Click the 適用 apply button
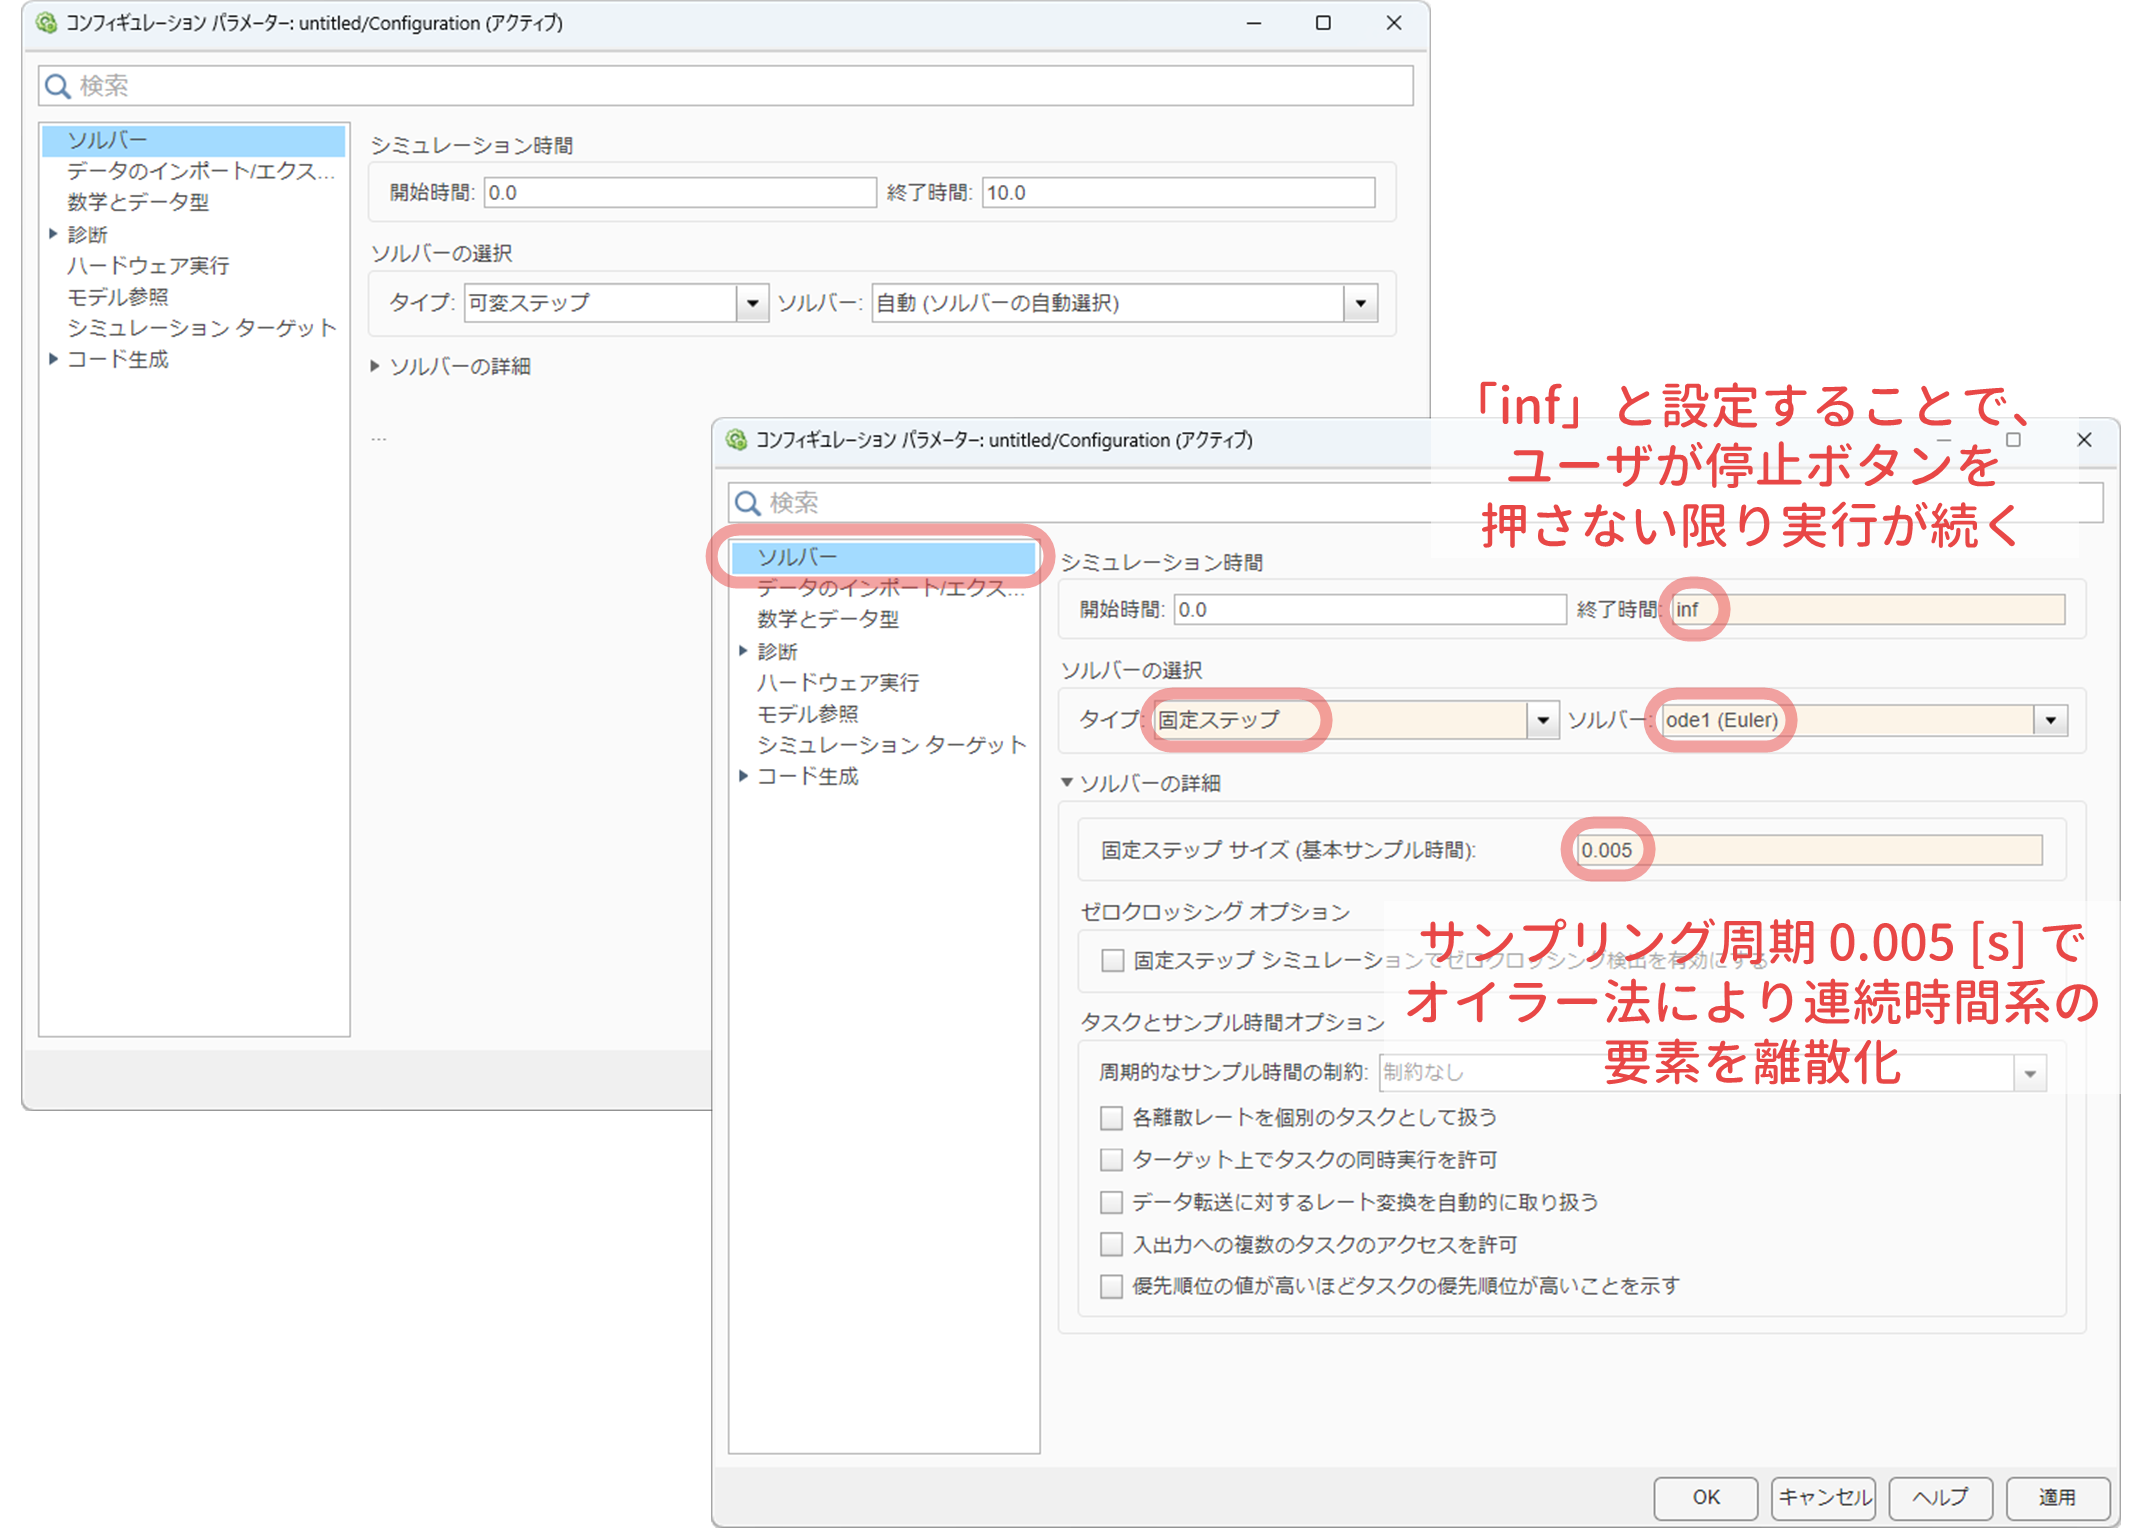This screenshot has height=1528, width=2142. point(2057,1497)
